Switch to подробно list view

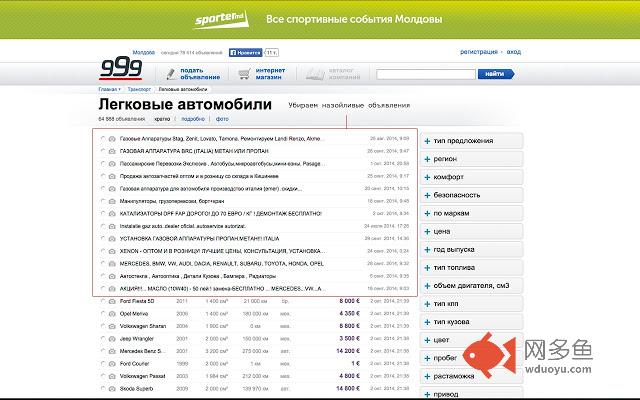click(x=193, y=119)
